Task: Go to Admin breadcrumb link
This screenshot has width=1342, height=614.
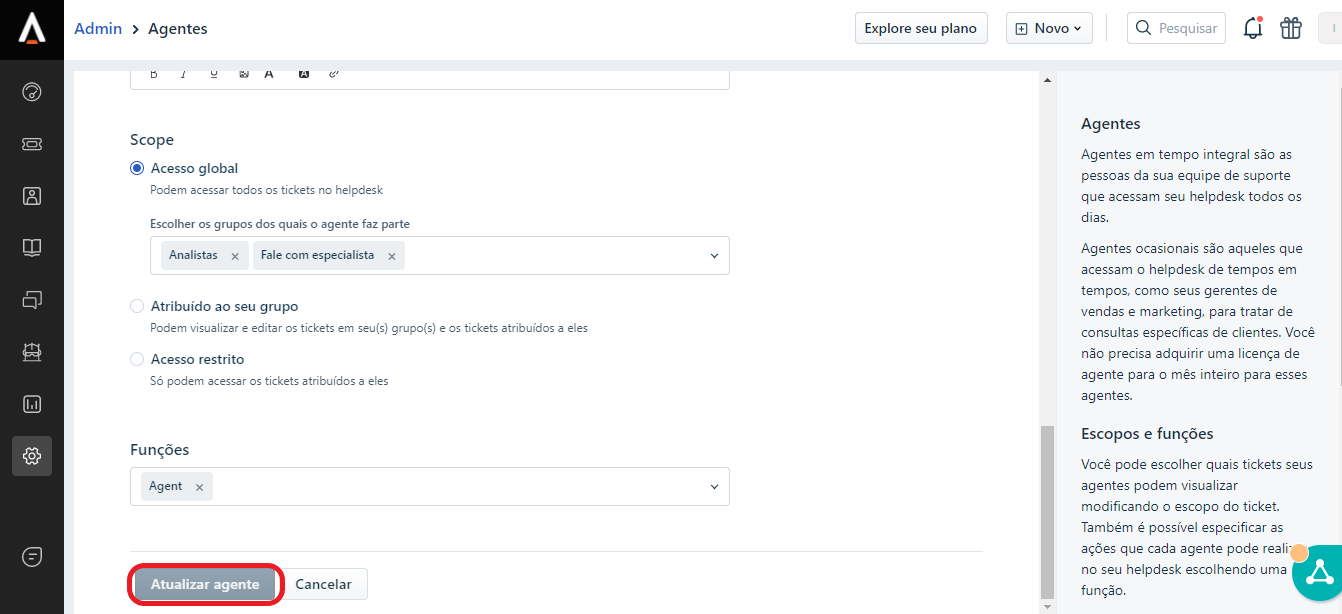Action: pyautogui.click(x=98, y=29)
